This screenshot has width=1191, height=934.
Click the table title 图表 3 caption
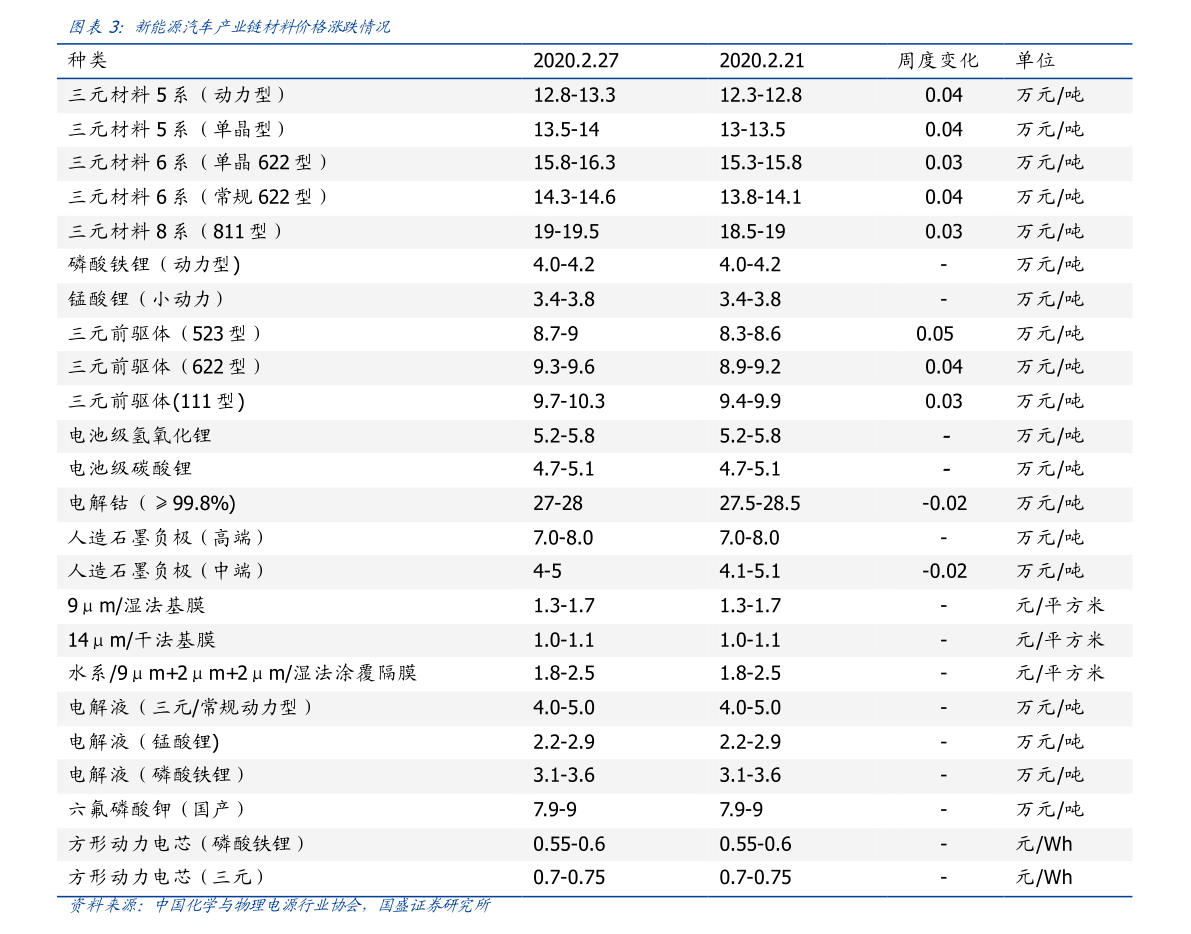229,27
